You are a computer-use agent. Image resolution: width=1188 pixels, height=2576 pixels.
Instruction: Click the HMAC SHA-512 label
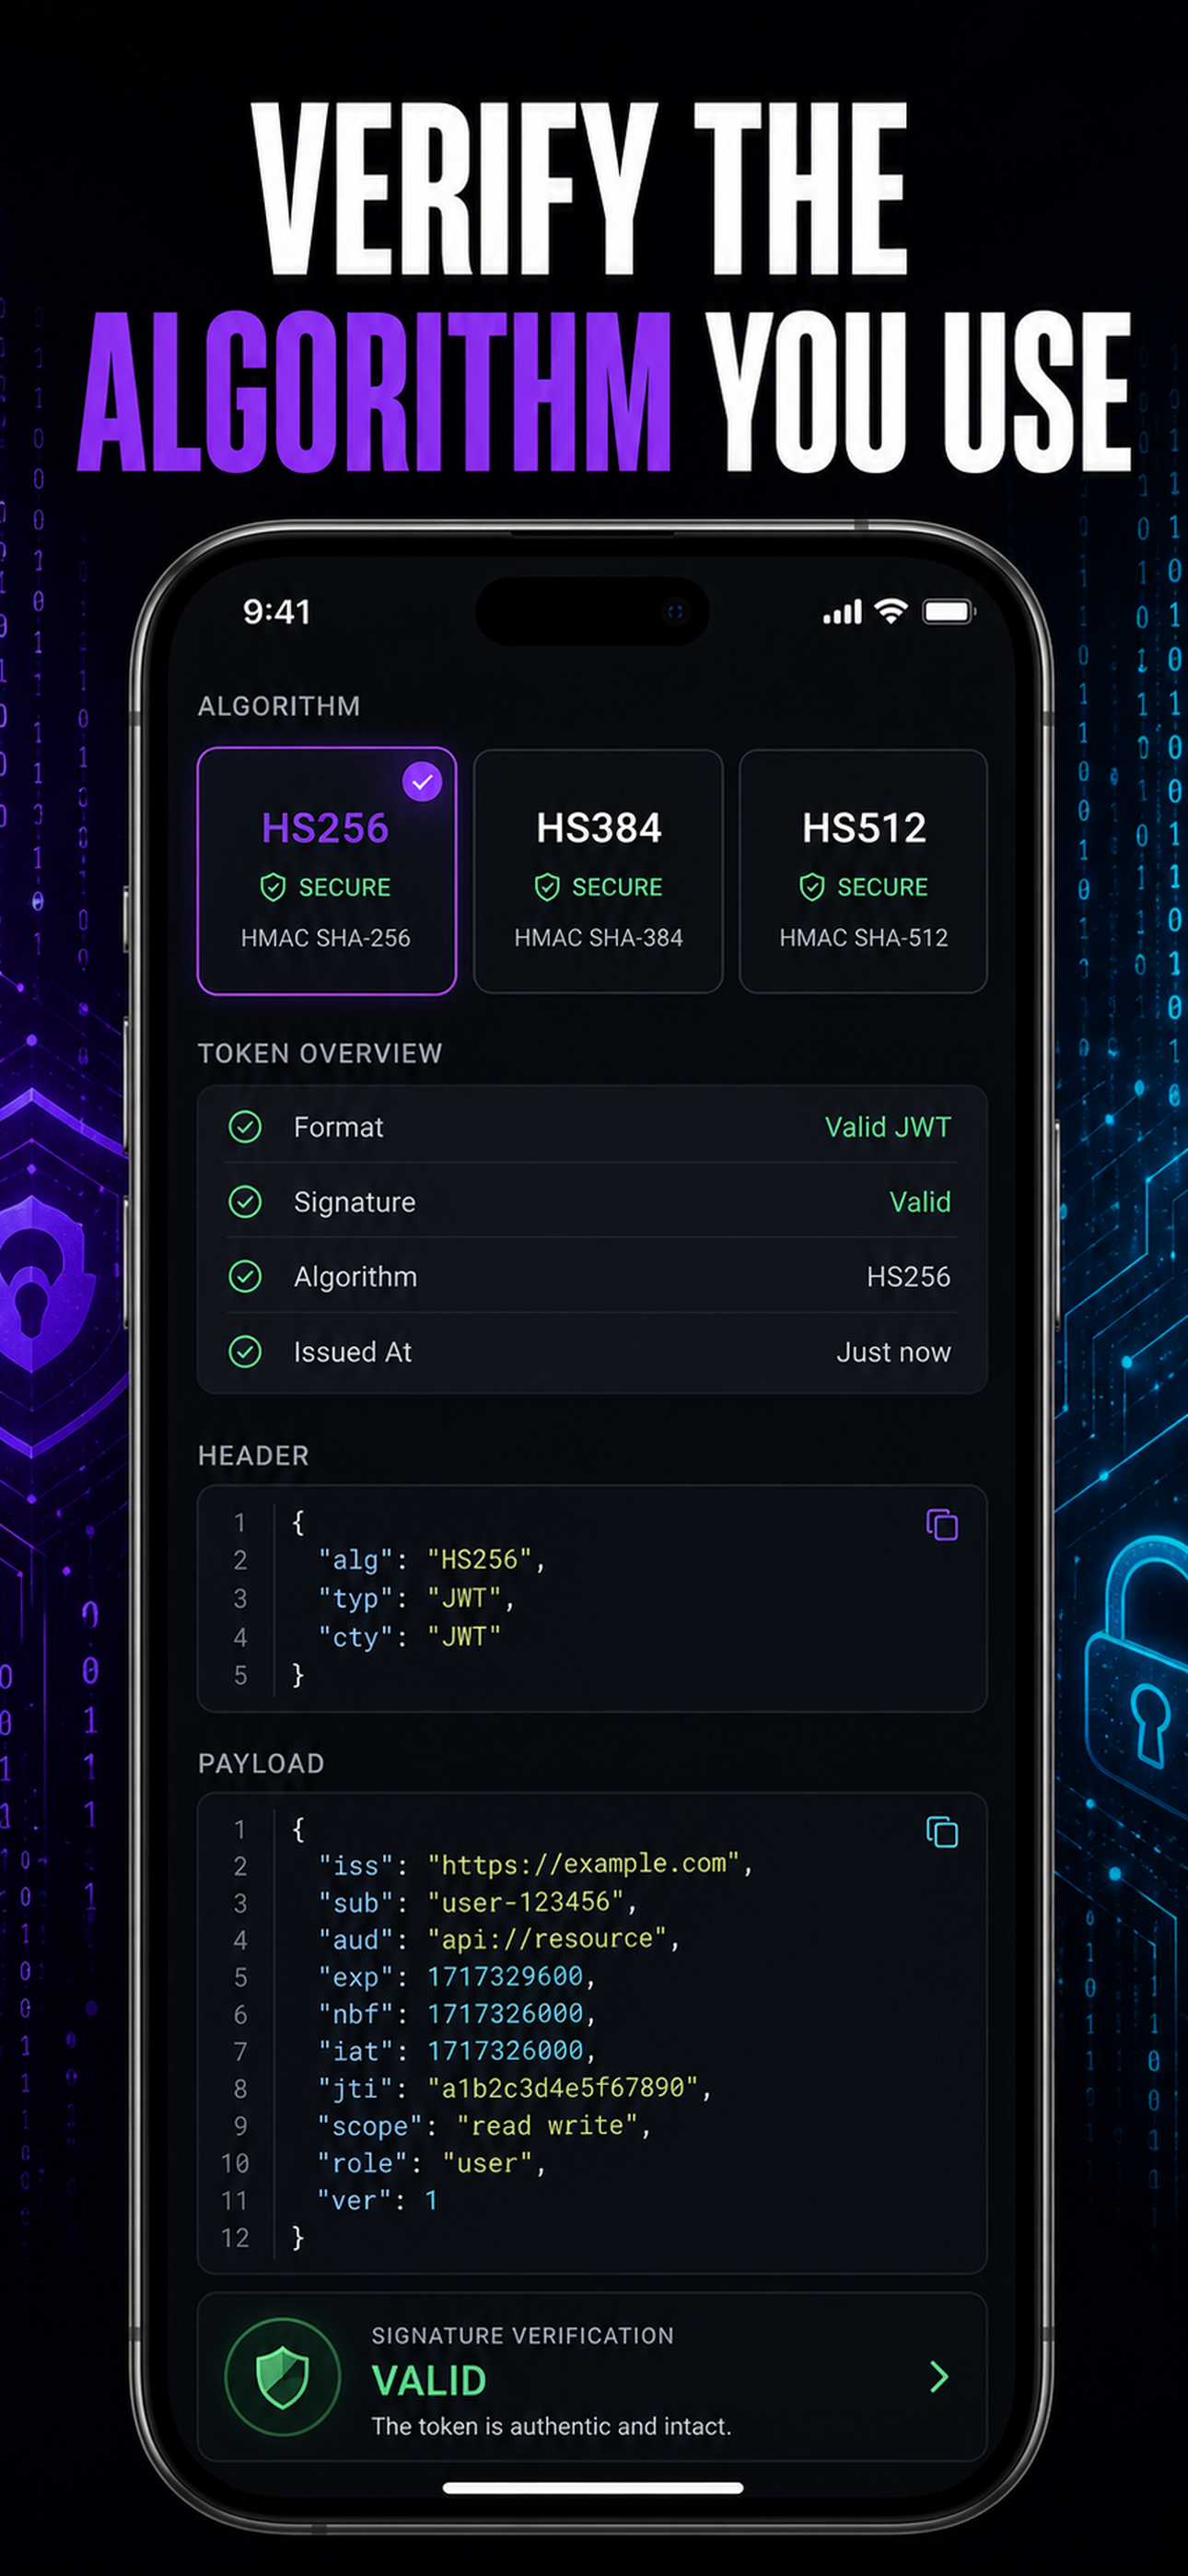[863, 938]
